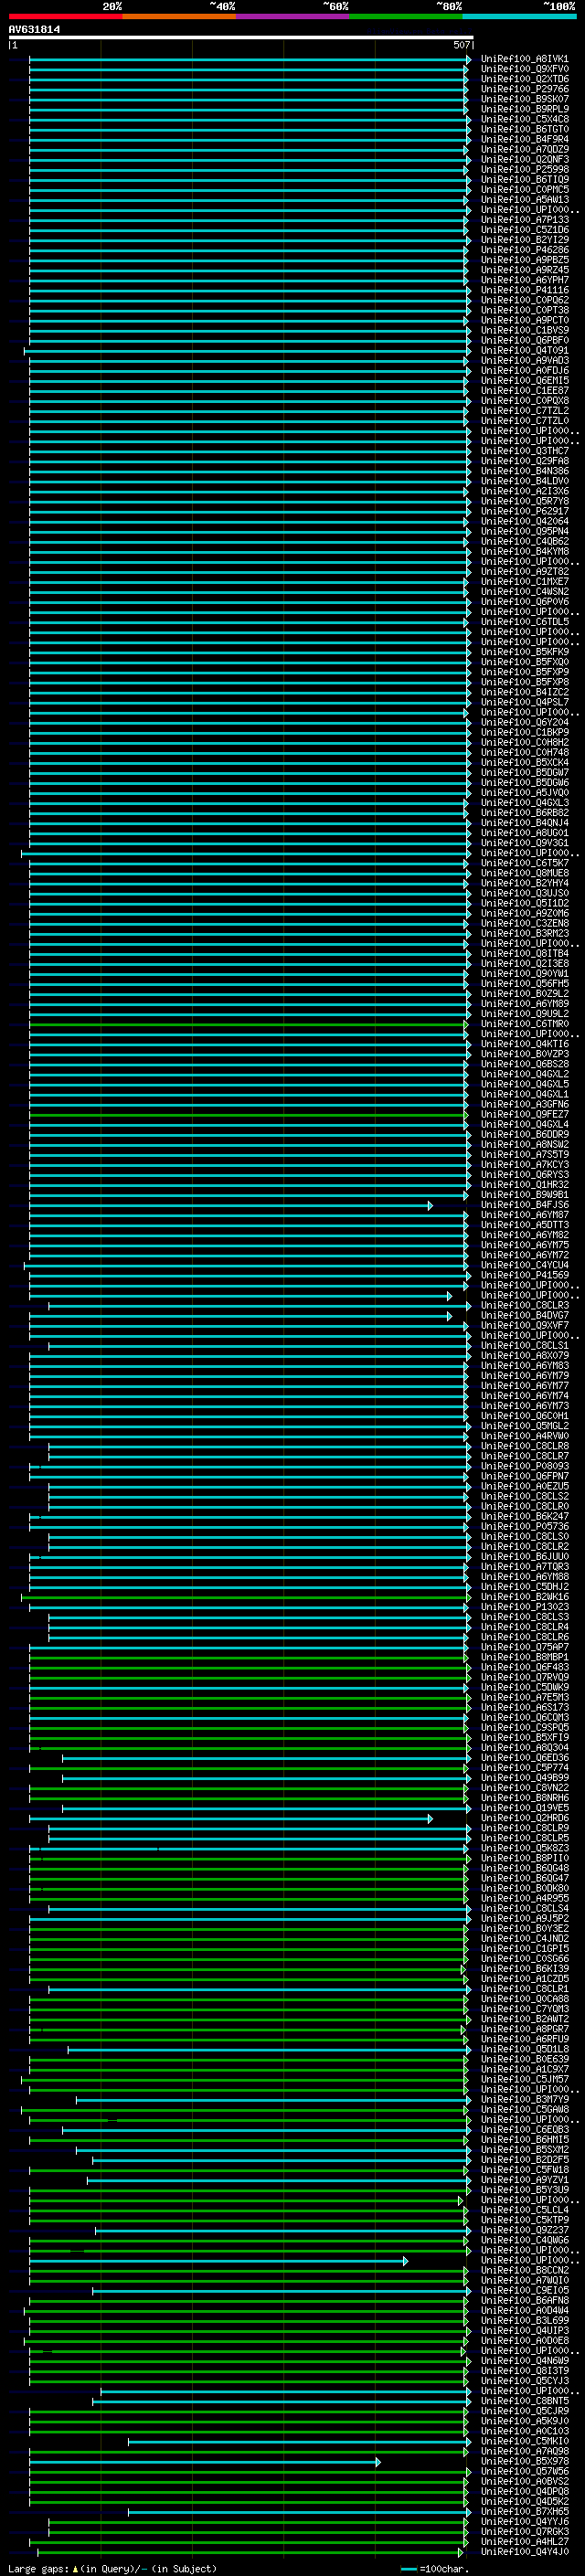
Task: Open hit UniRef100_P08093
Action: [x=524, y=1466]
